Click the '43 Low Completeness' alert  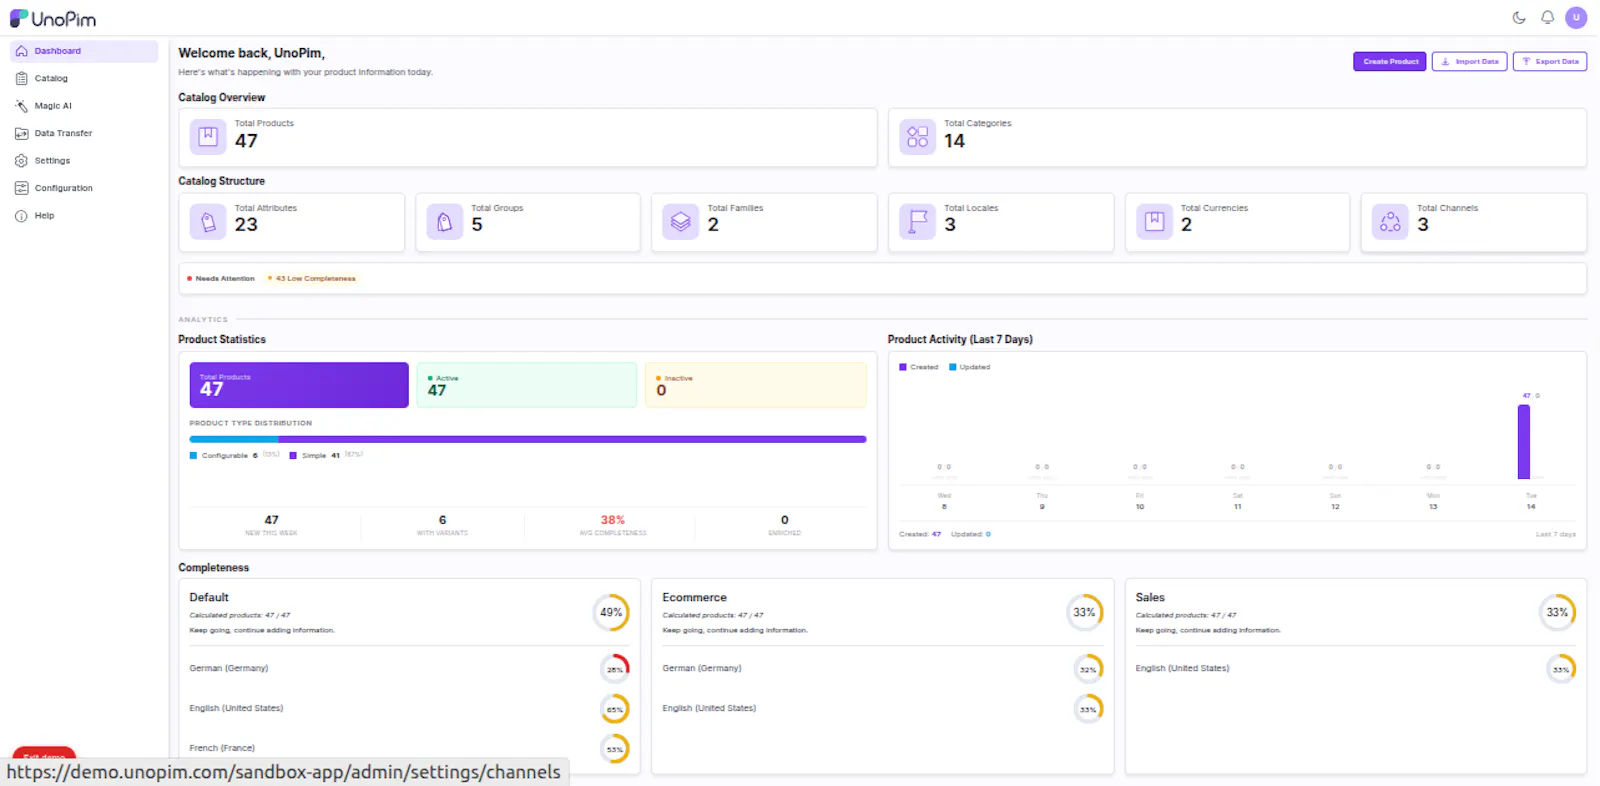[x=312, y=279]
